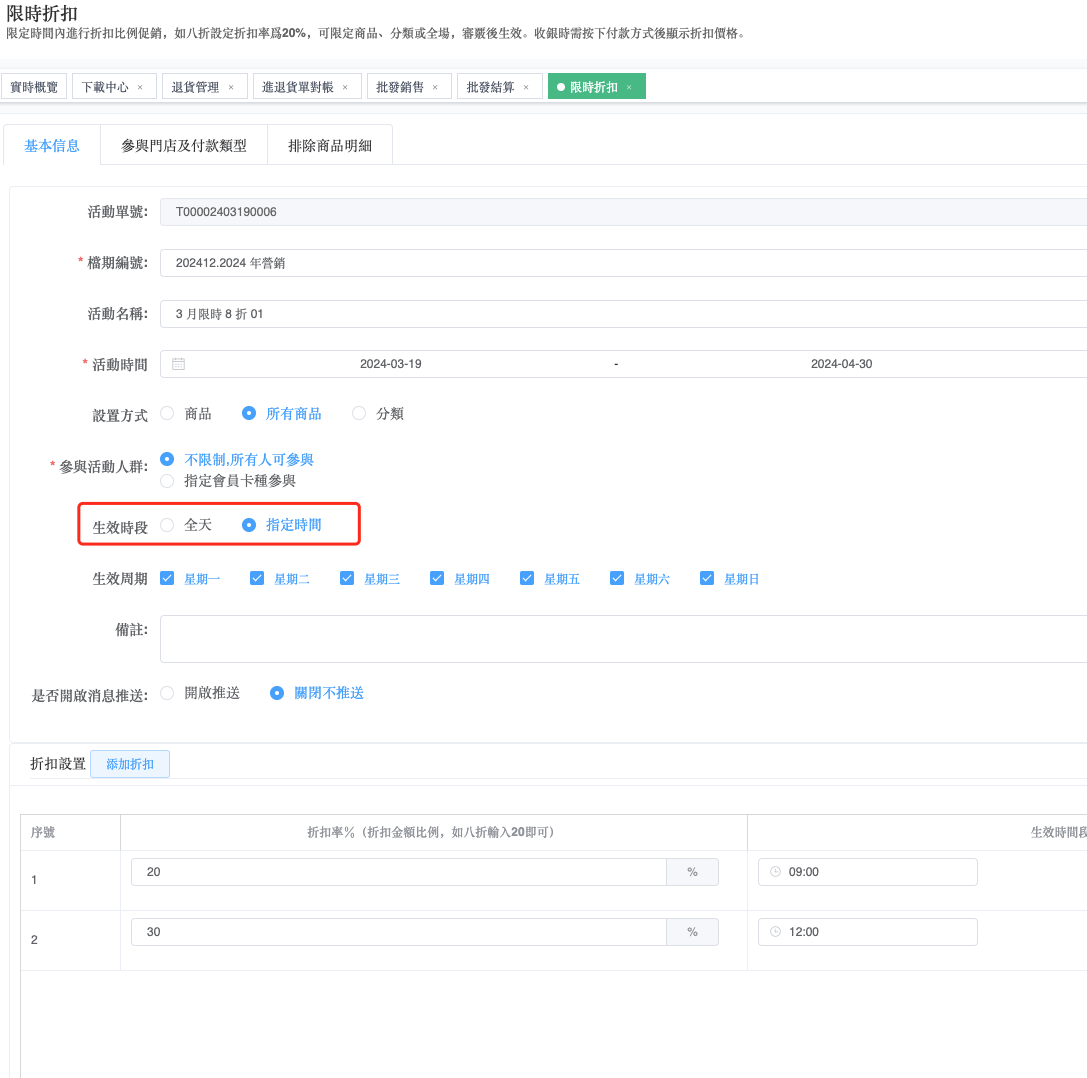Click end date 2024-04-30
Screen dimensions: 1087x1078
pyautogui.click(x=842, y=364)
